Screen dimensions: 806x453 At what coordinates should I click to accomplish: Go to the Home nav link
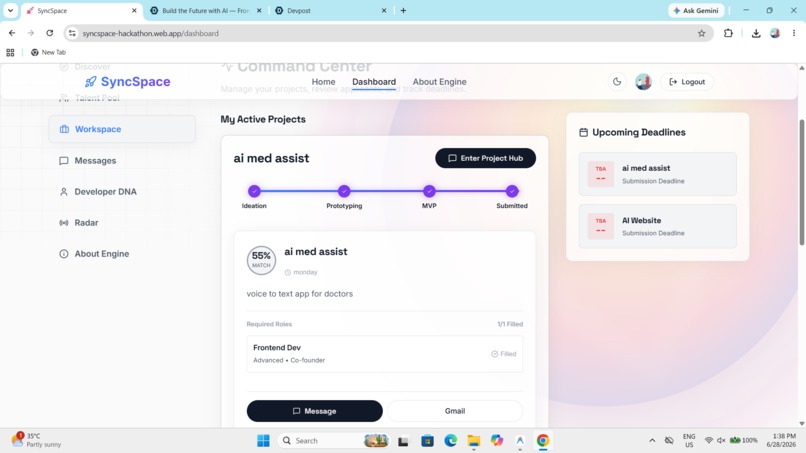[323, 82]
